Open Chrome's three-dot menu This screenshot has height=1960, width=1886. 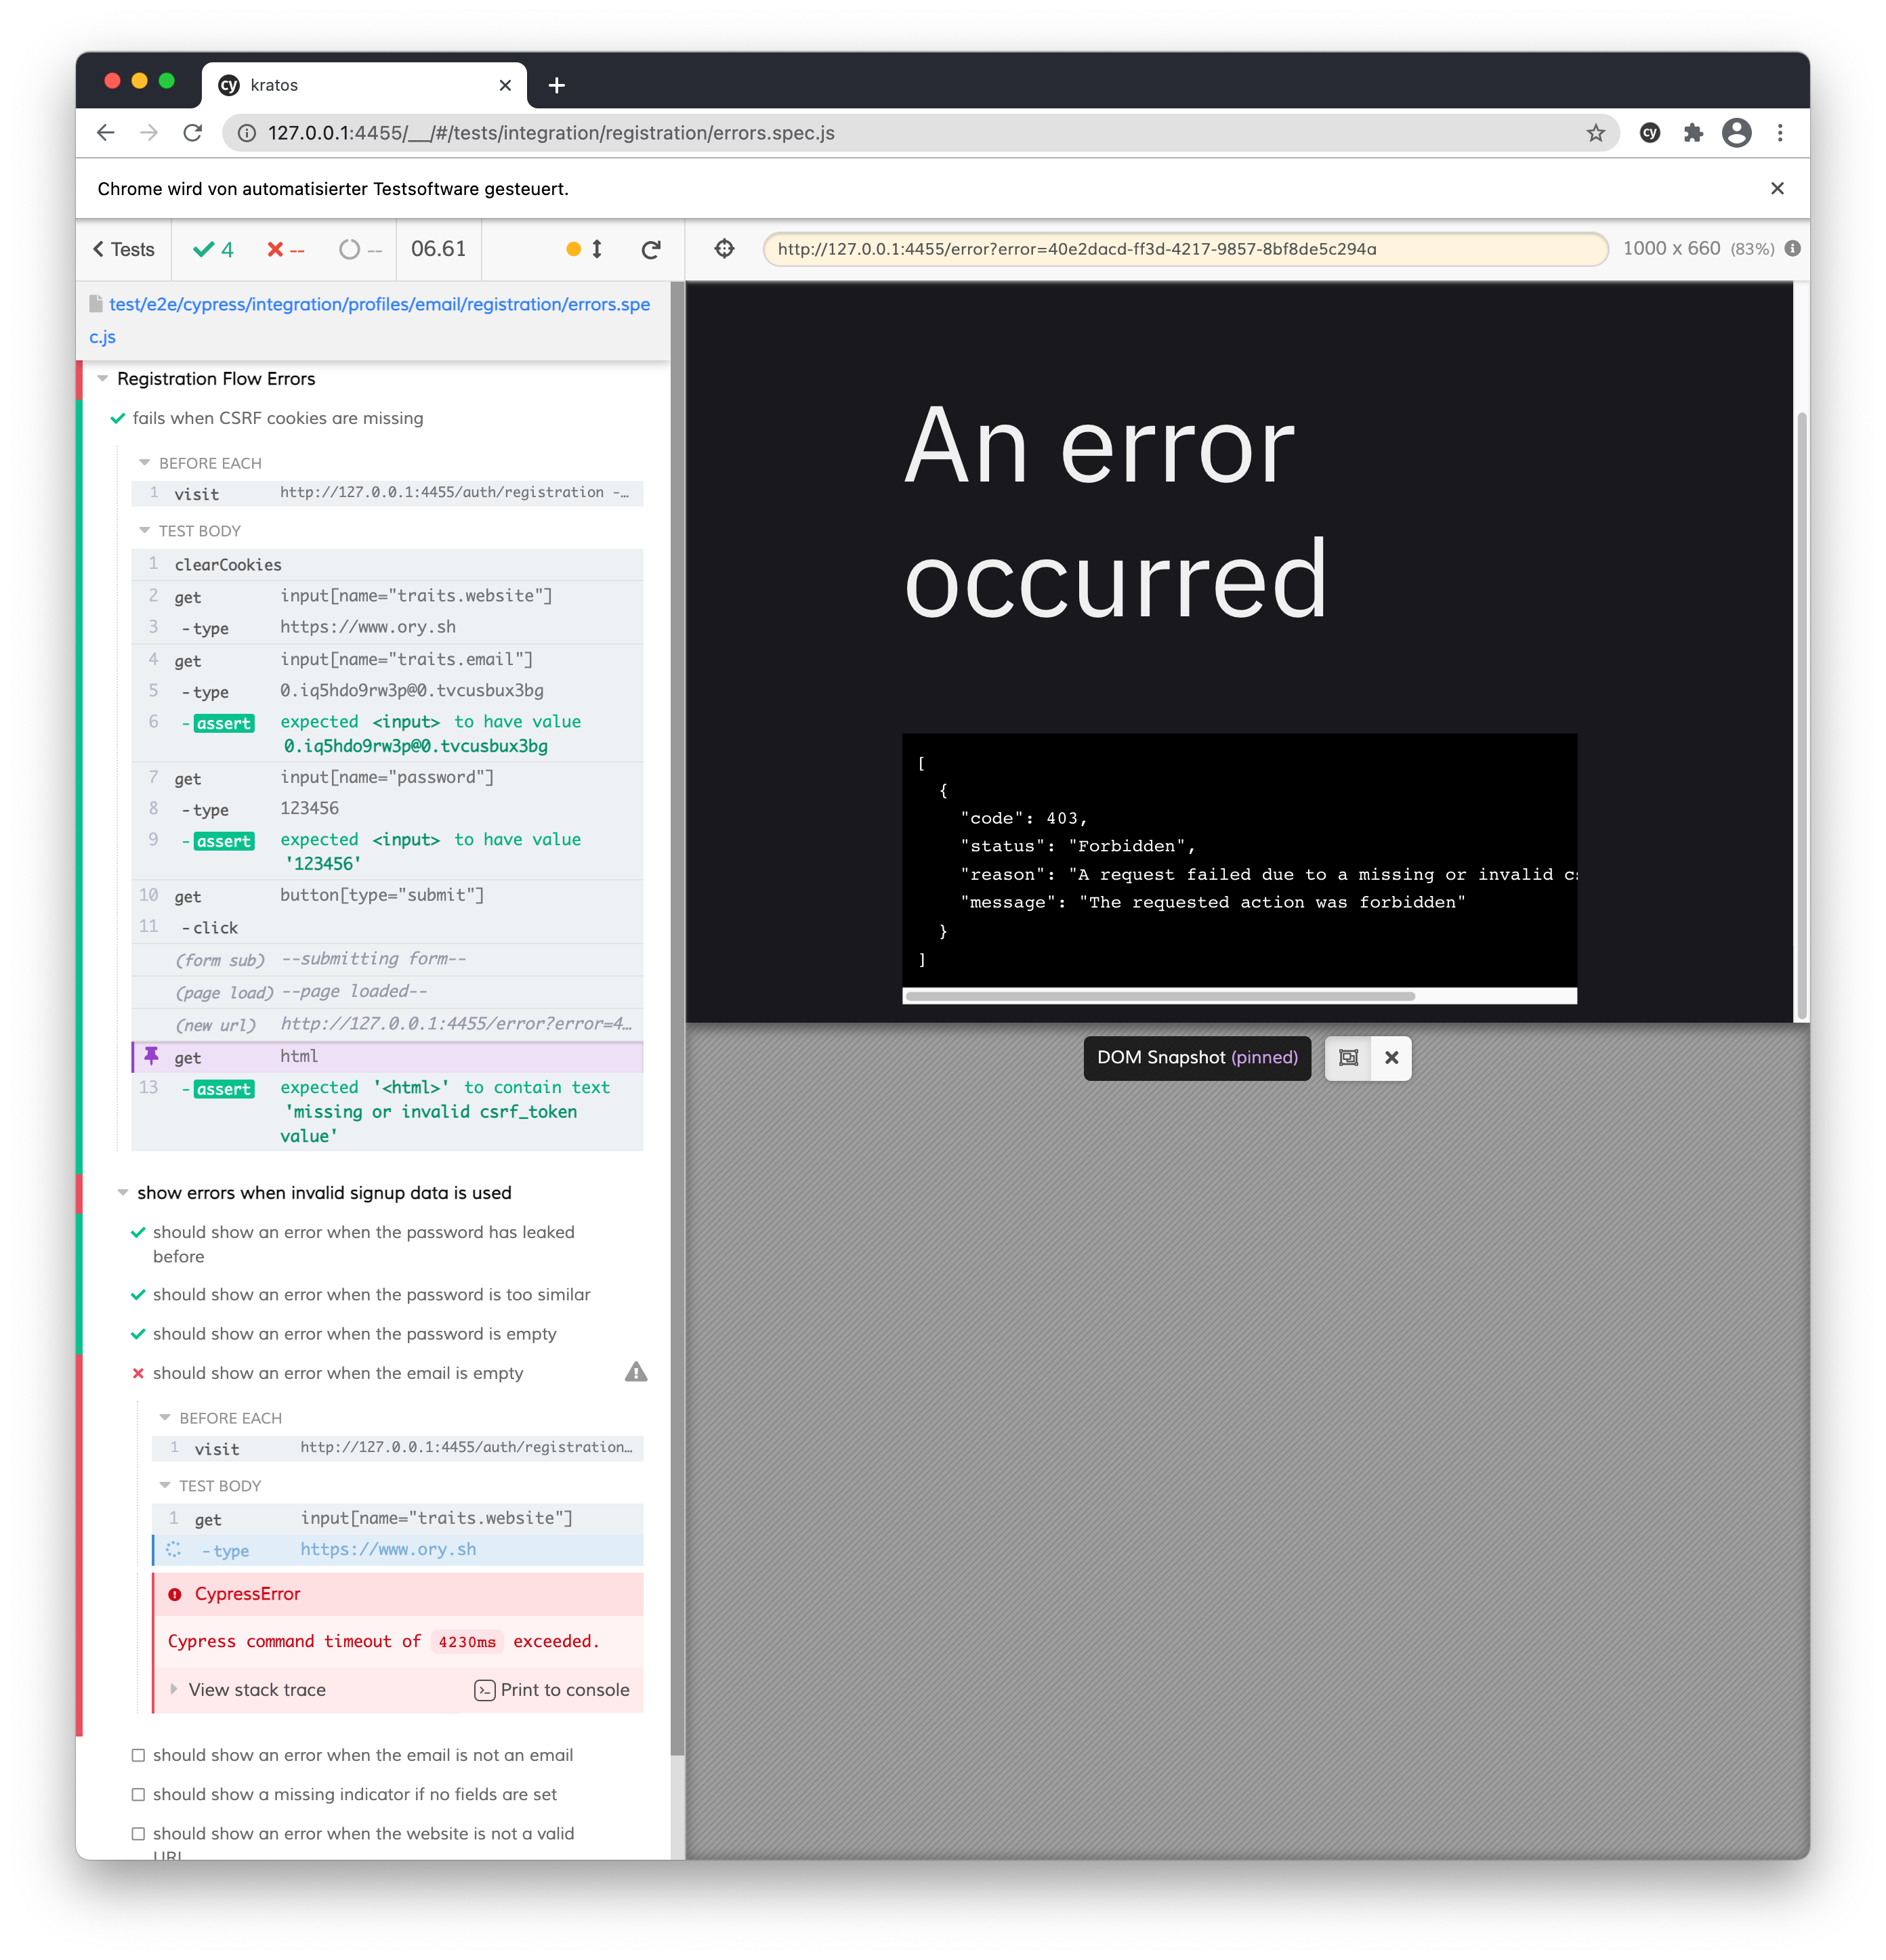coord(1780,132)
